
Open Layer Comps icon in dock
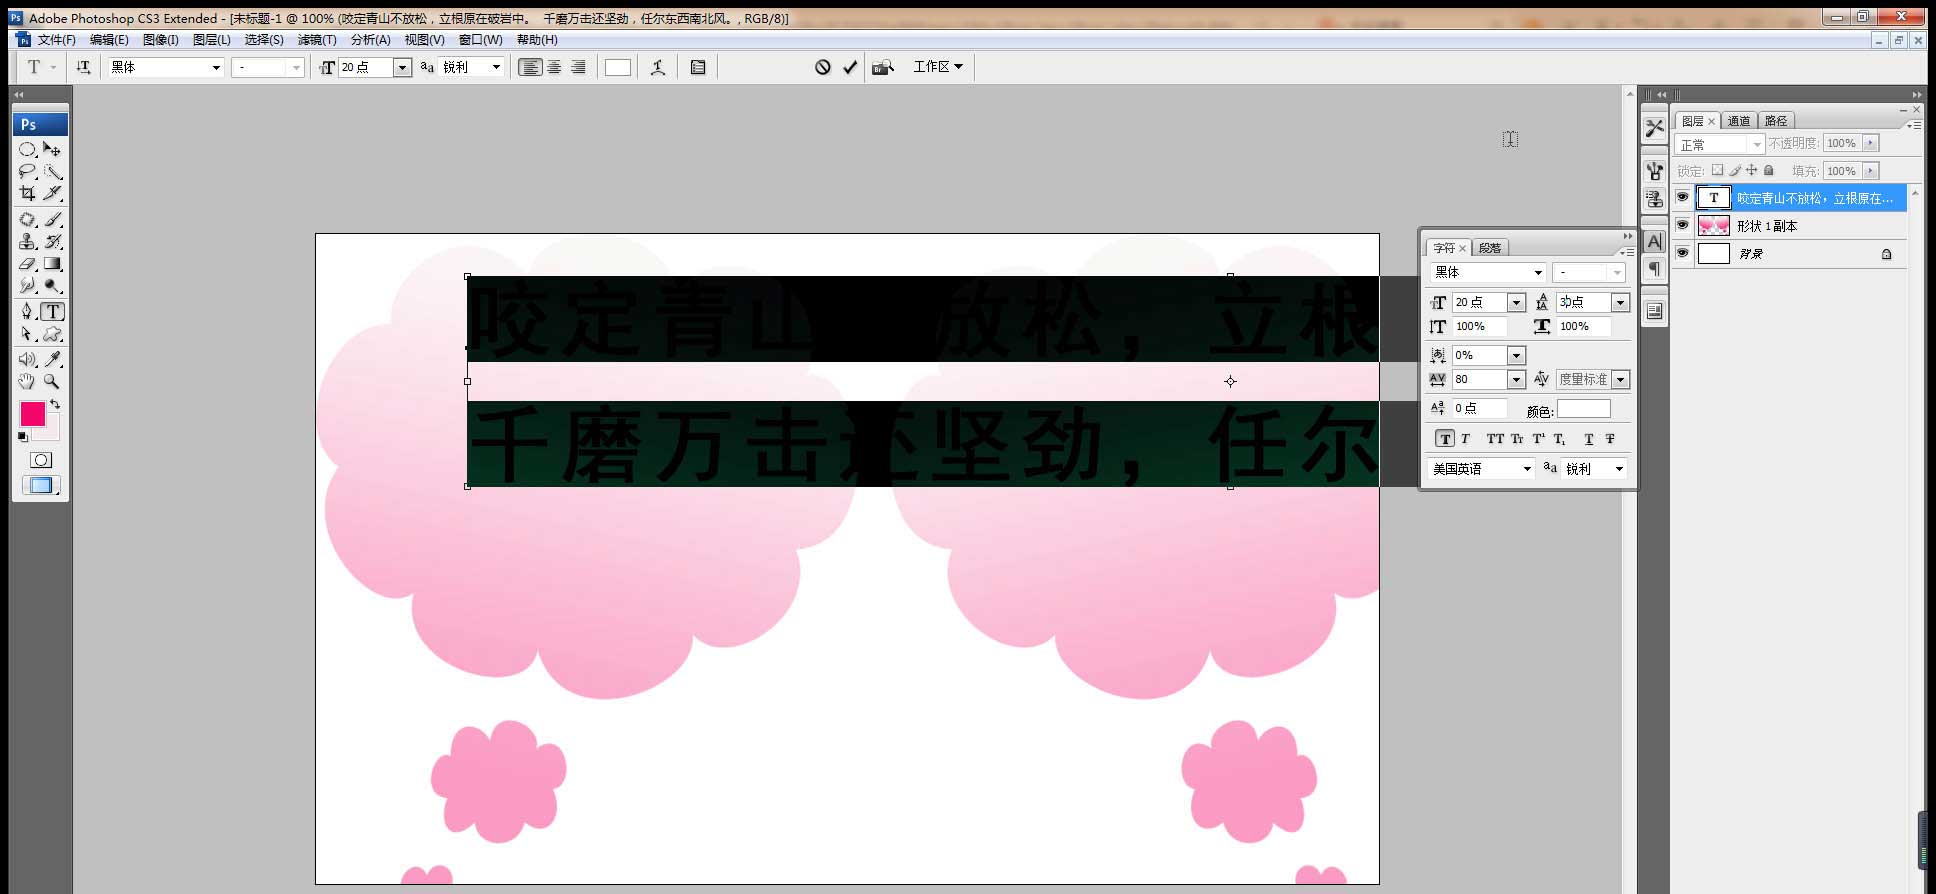1654,311
